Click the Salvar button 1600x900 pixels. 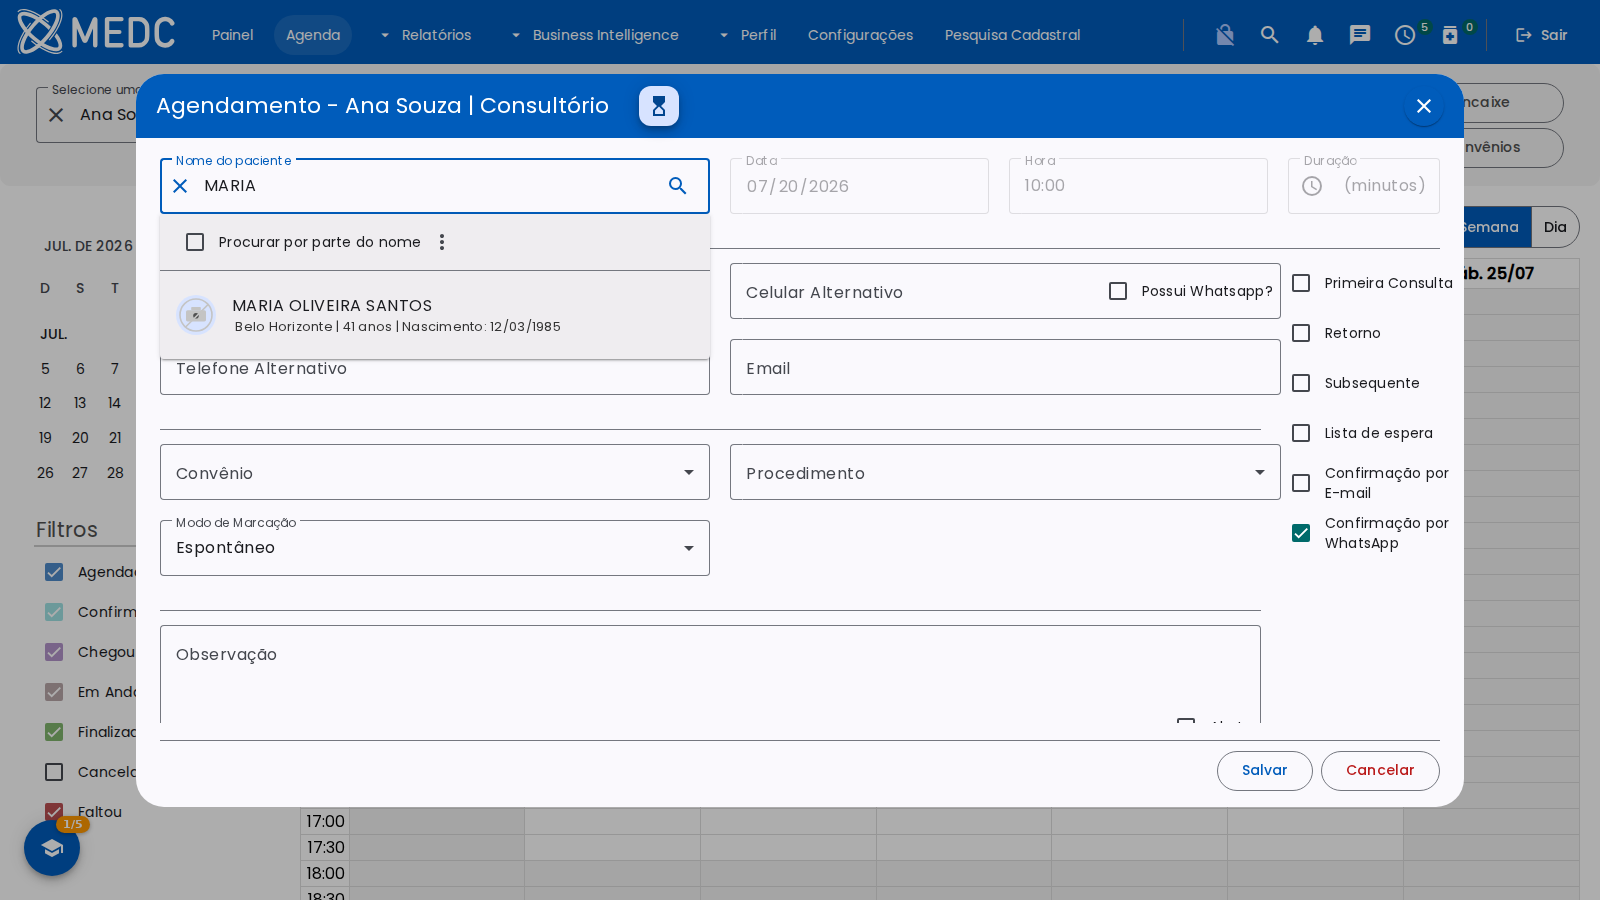1264,771
